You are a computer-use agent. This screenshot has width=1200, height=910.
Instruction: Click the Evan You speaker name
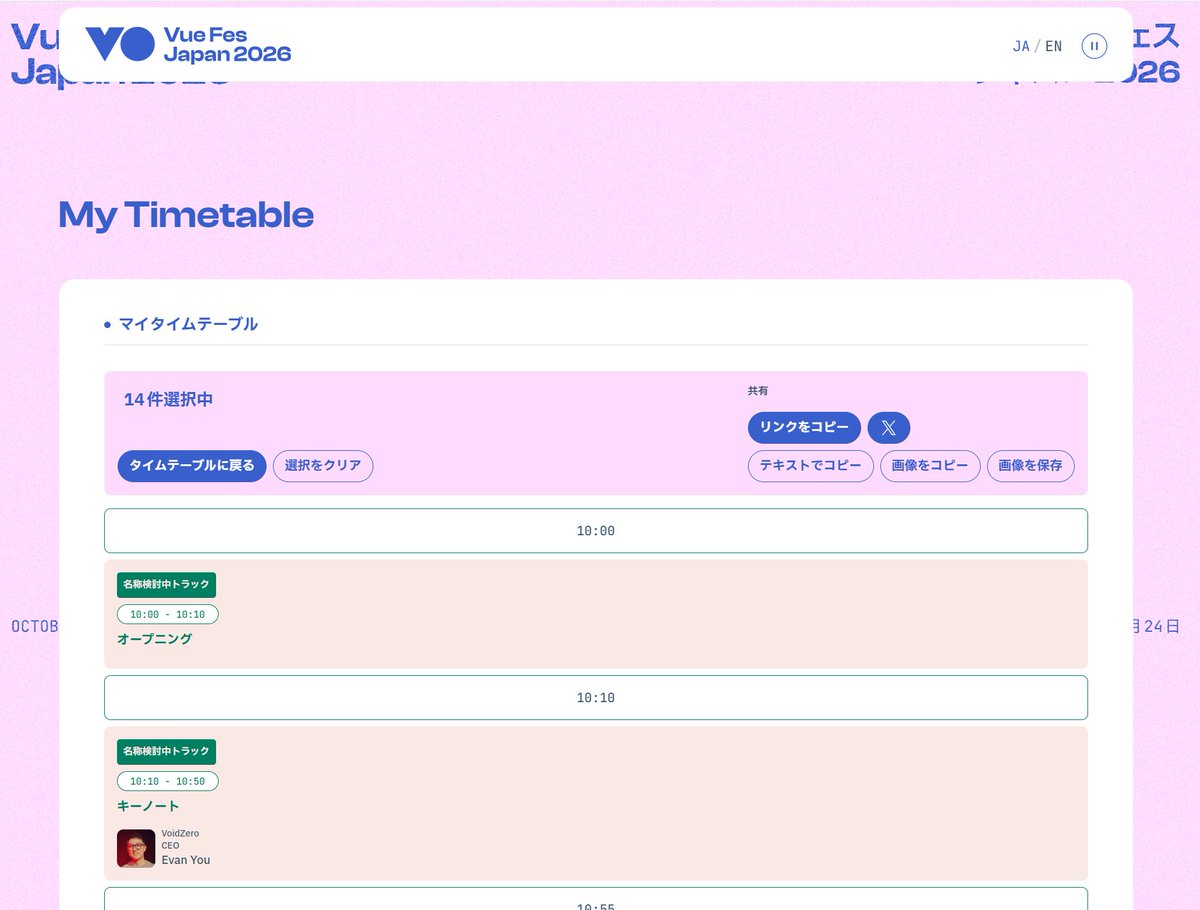[186, 860]
